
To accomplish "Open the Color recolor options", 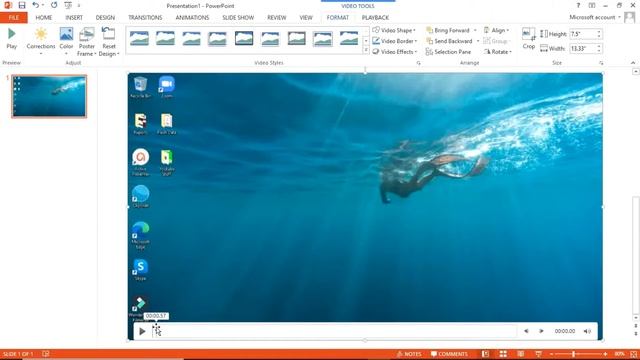I will tap(66, 40).
